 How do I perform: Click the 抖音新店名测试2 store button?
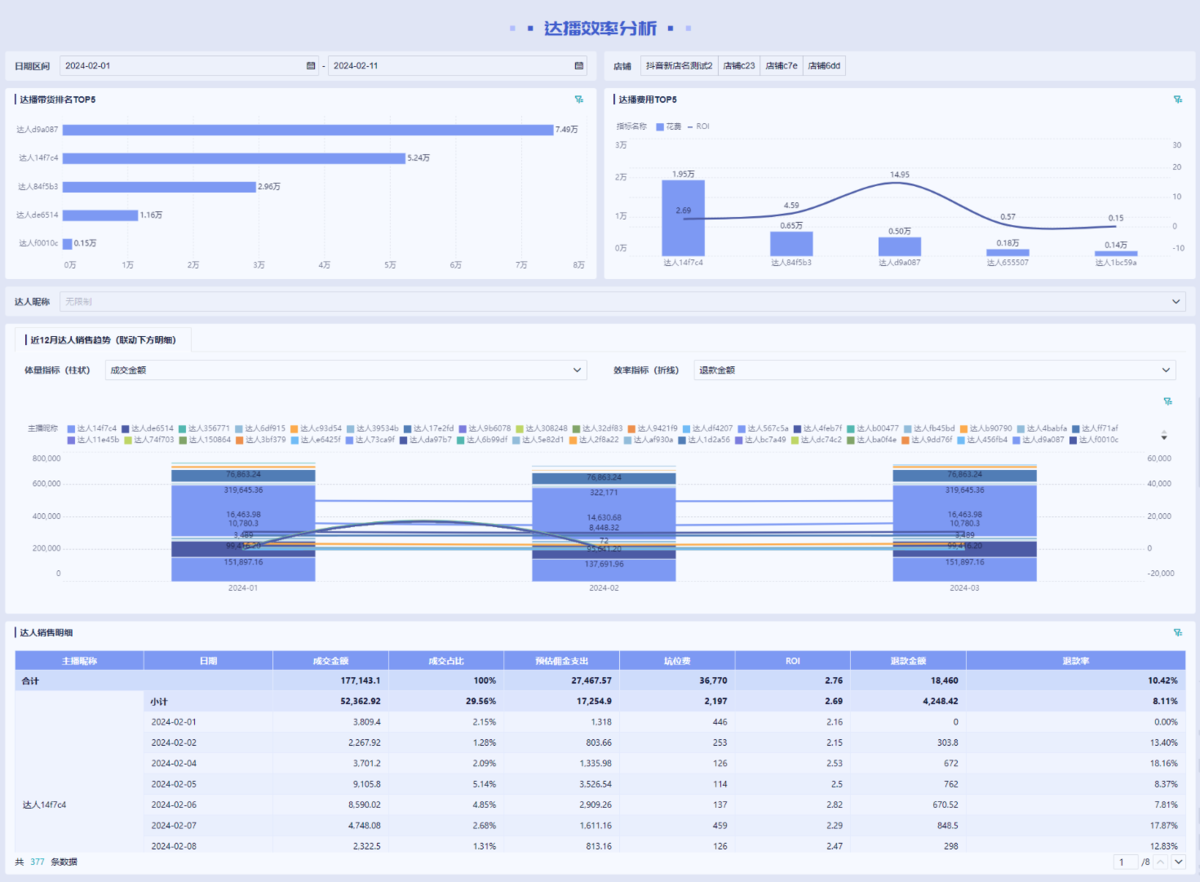point(679,66)
